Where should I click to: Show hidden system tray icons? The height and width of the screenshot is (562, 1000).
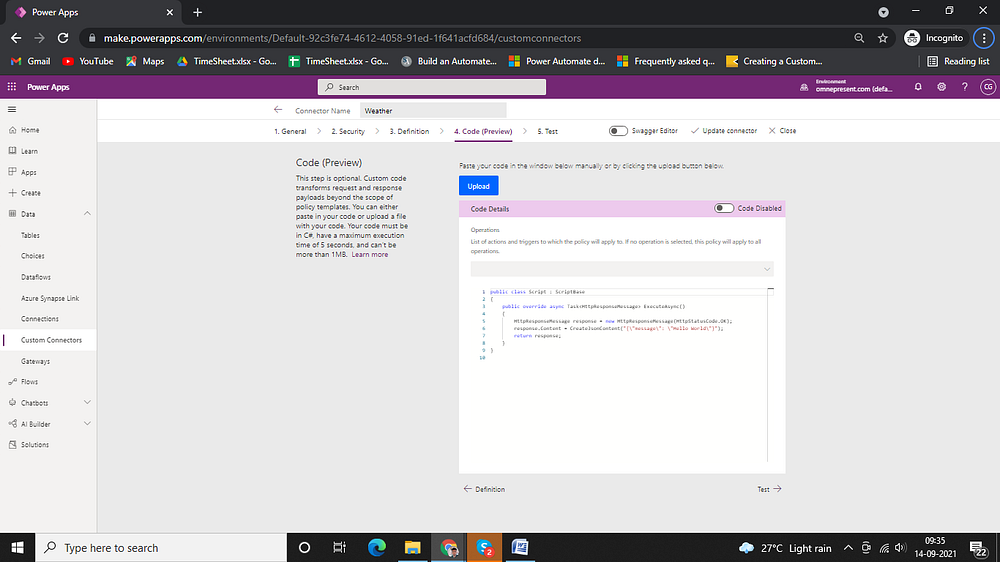tap(848, 548)
